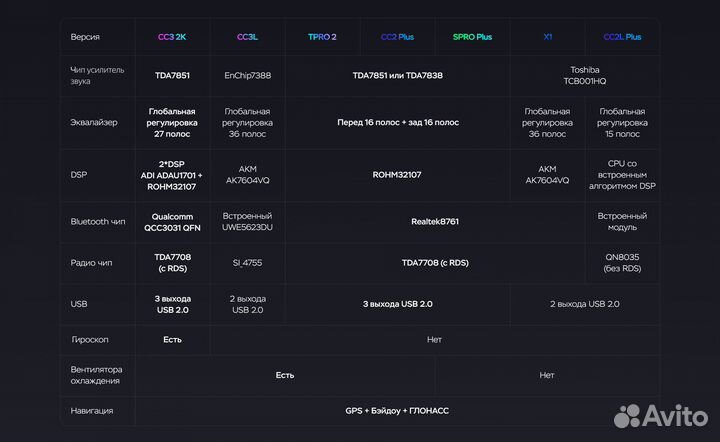Click the 'Встроенный модуль' Bluetooth cell
Image resolution: width=720 pixels, height=442 pixels.
[622, 221]
